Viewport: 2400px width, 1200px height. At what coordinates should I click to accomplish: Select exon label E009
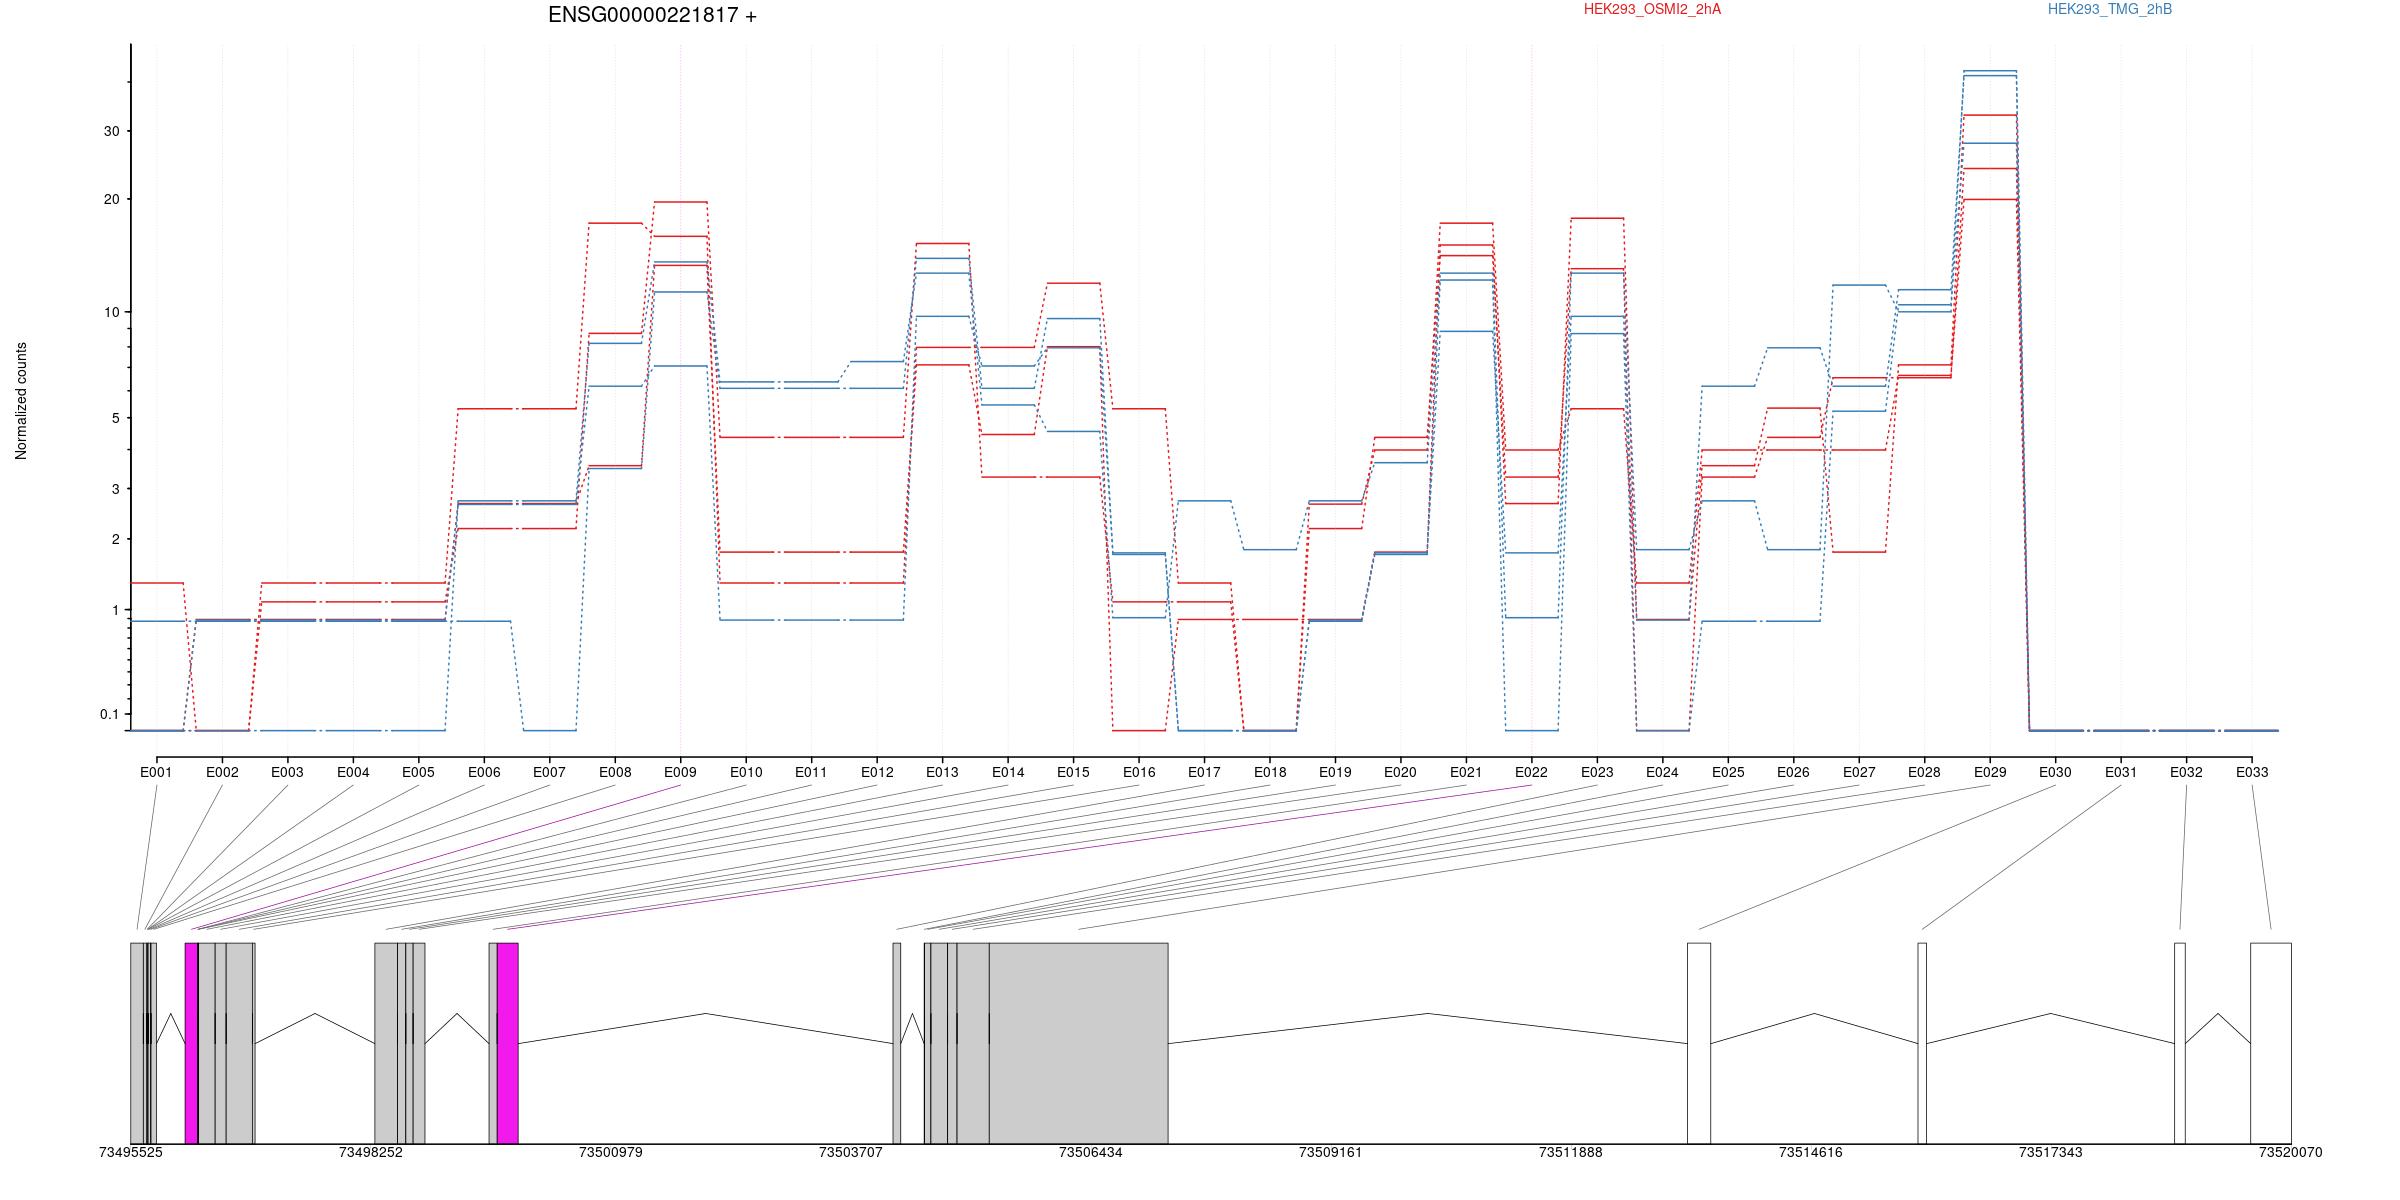point(680,772)
